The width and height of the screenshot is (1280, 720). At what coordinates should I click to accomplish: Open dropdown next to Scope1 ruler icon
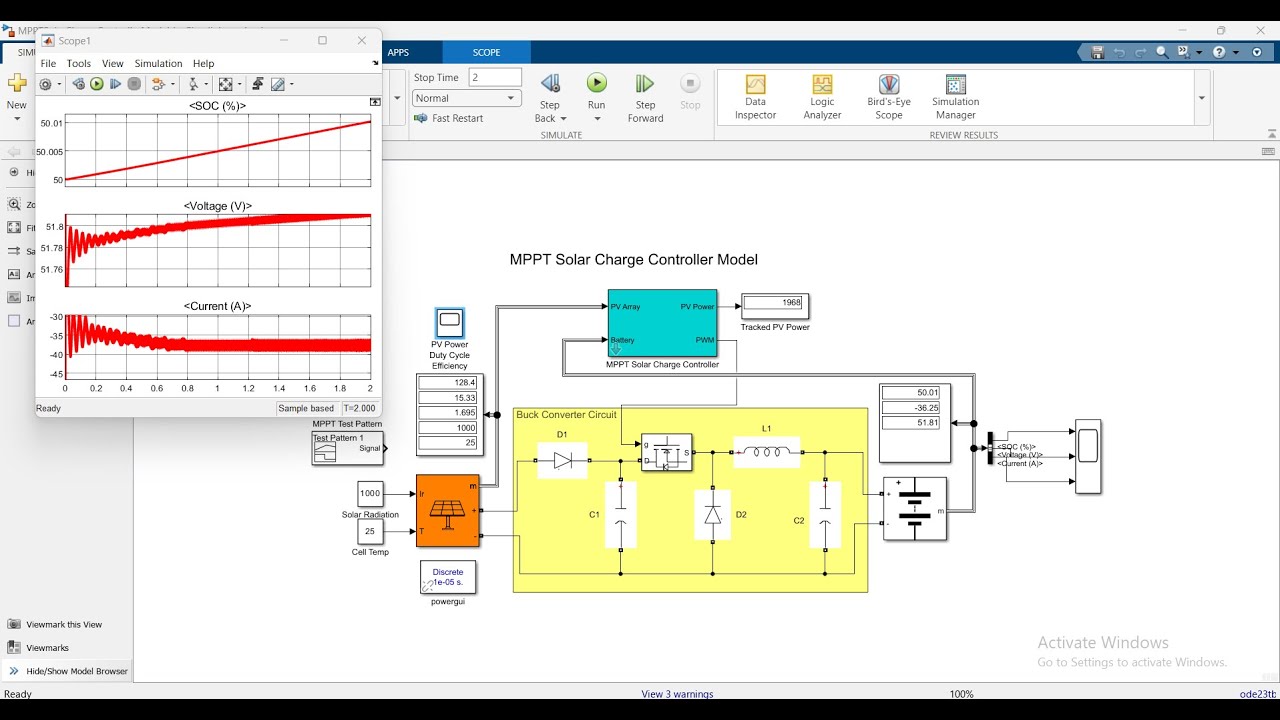(x=292, y=84)
